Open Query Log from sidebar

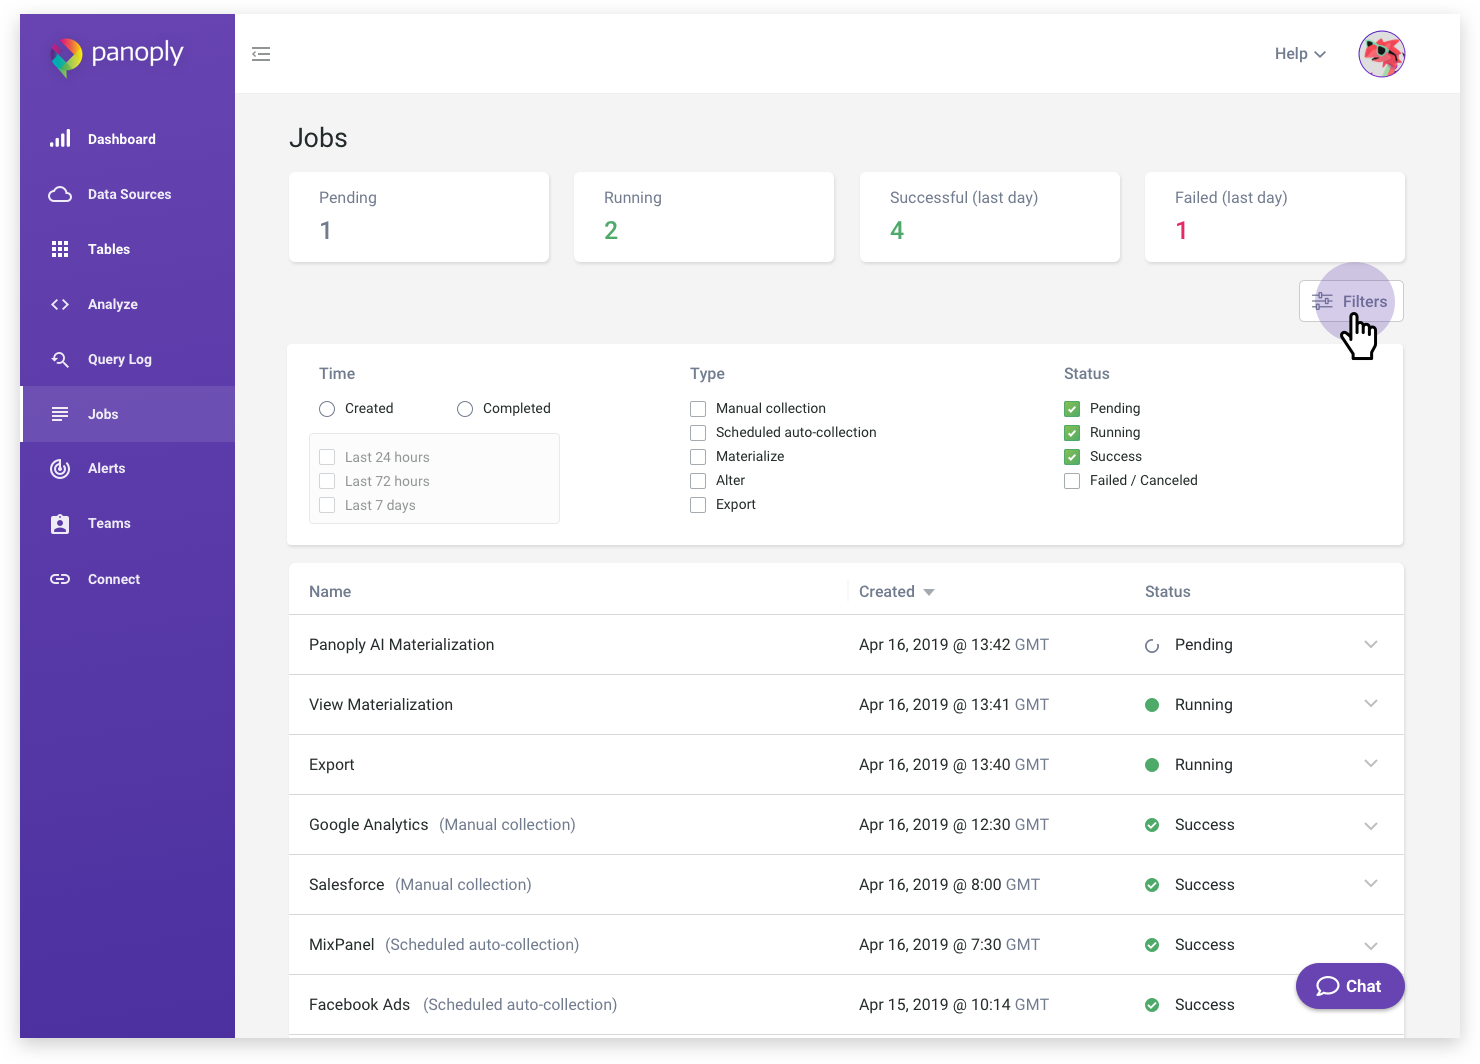[x=127, y=359]
